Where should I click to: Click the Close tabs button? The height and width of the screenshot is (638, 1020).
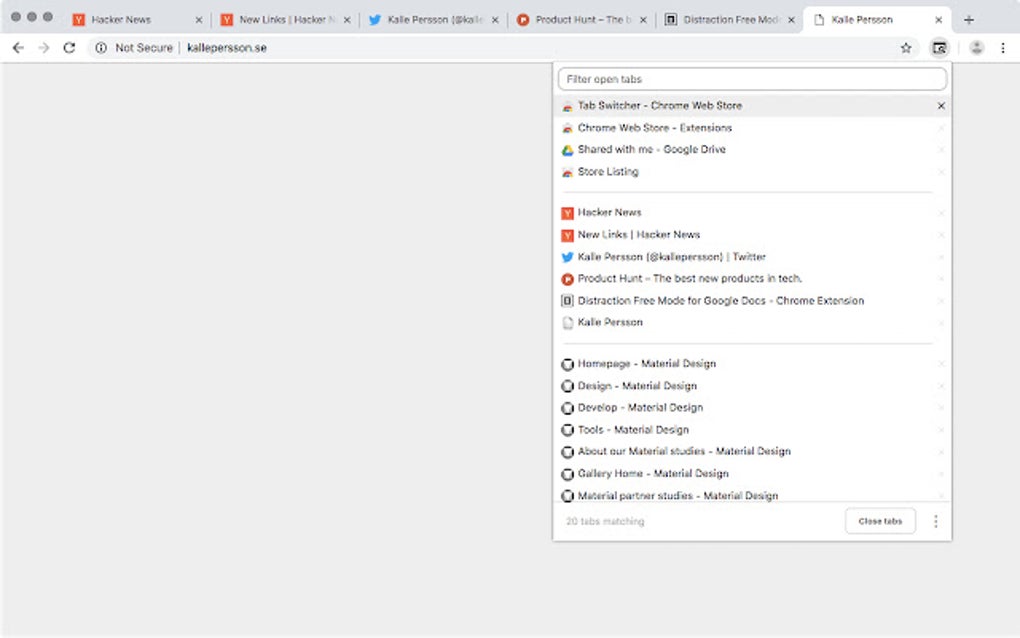click(x=879, y=520)
